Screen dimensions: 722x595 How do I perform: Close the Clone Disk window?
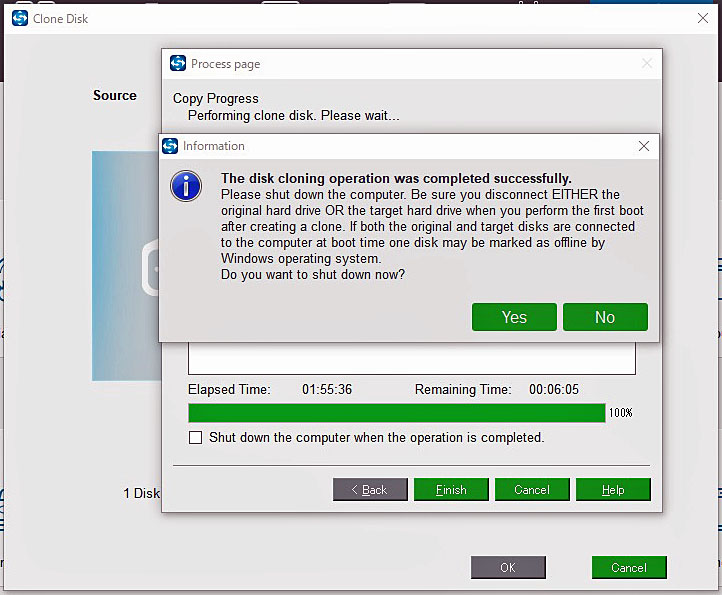(703, 18)
